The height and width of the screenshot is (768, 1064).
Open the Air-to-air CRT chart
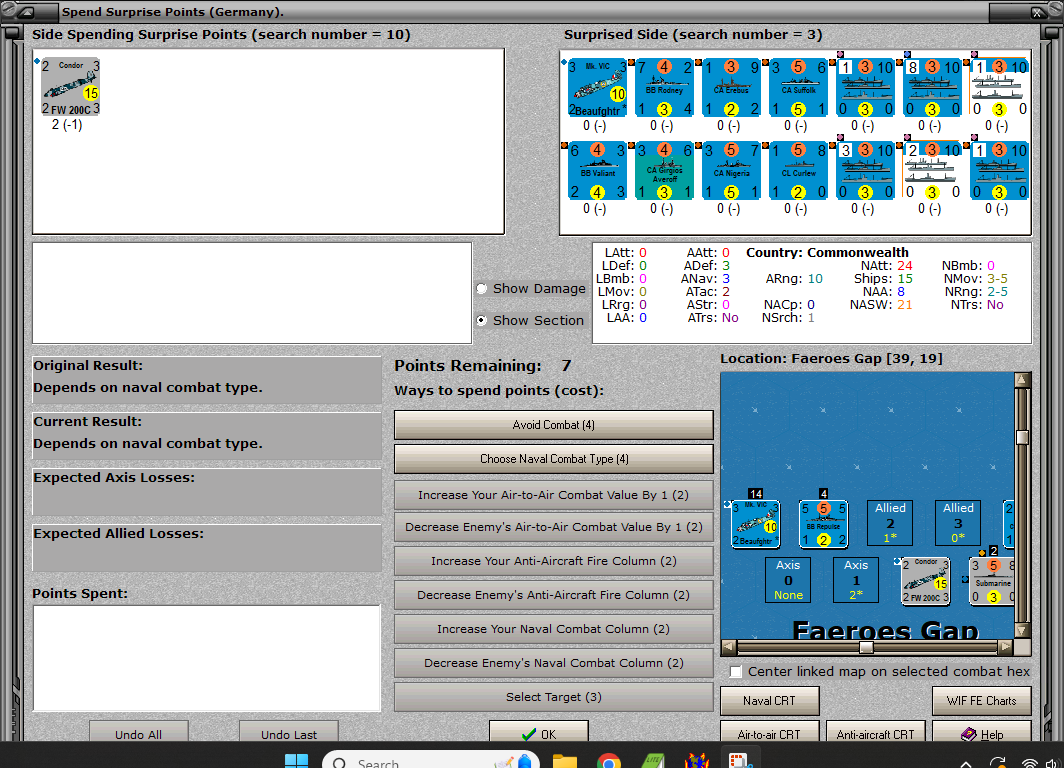pyautogui.click(x=770, y=733)
